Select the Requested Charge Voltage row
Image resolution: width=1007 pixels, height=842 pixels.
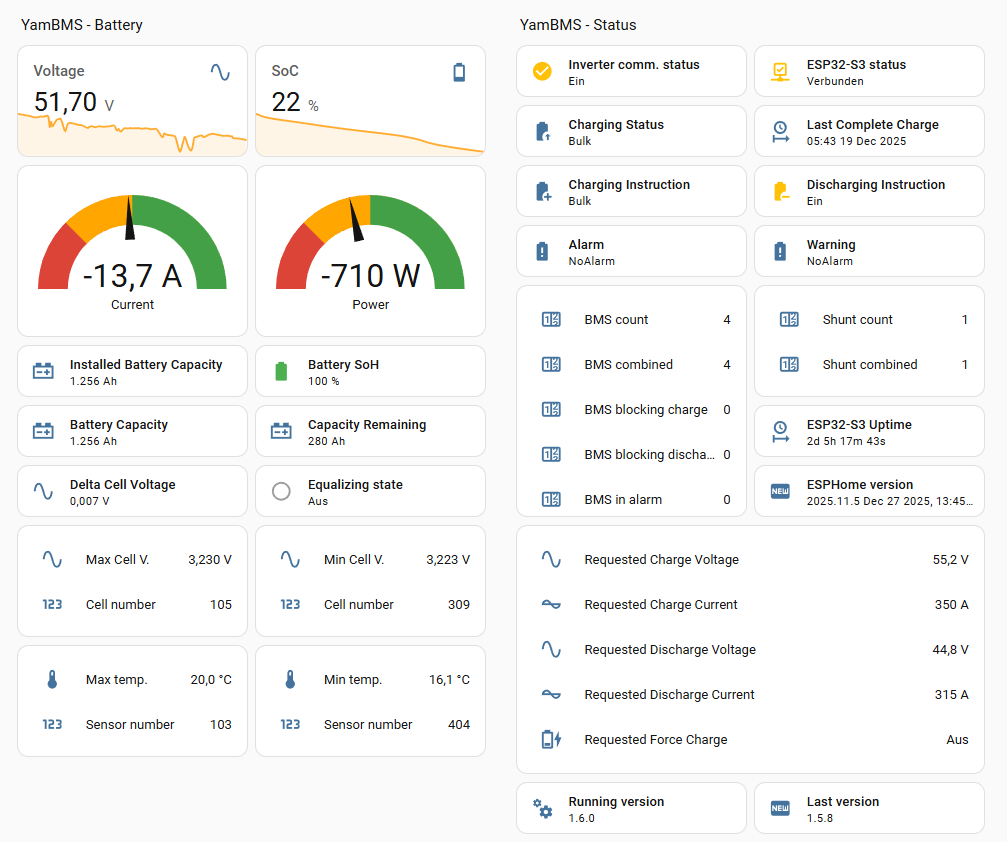click(750, 560)
